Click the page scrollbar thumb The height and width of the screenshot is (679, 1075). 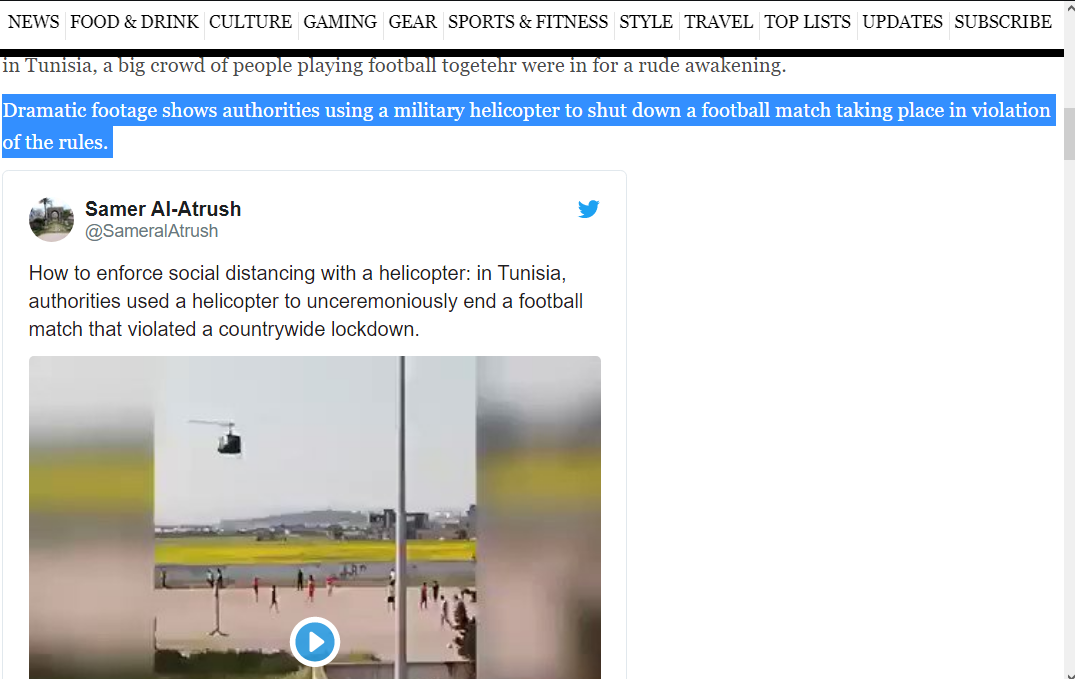coord(1069,130)
